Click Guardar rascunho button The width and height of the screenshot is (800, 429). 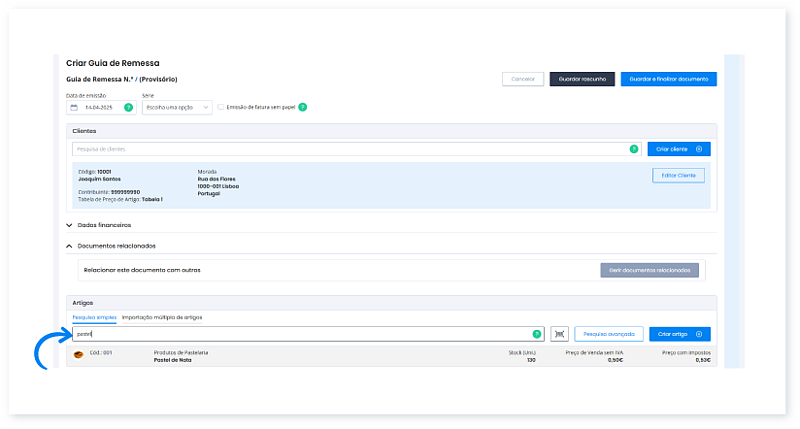pos(581,78)
